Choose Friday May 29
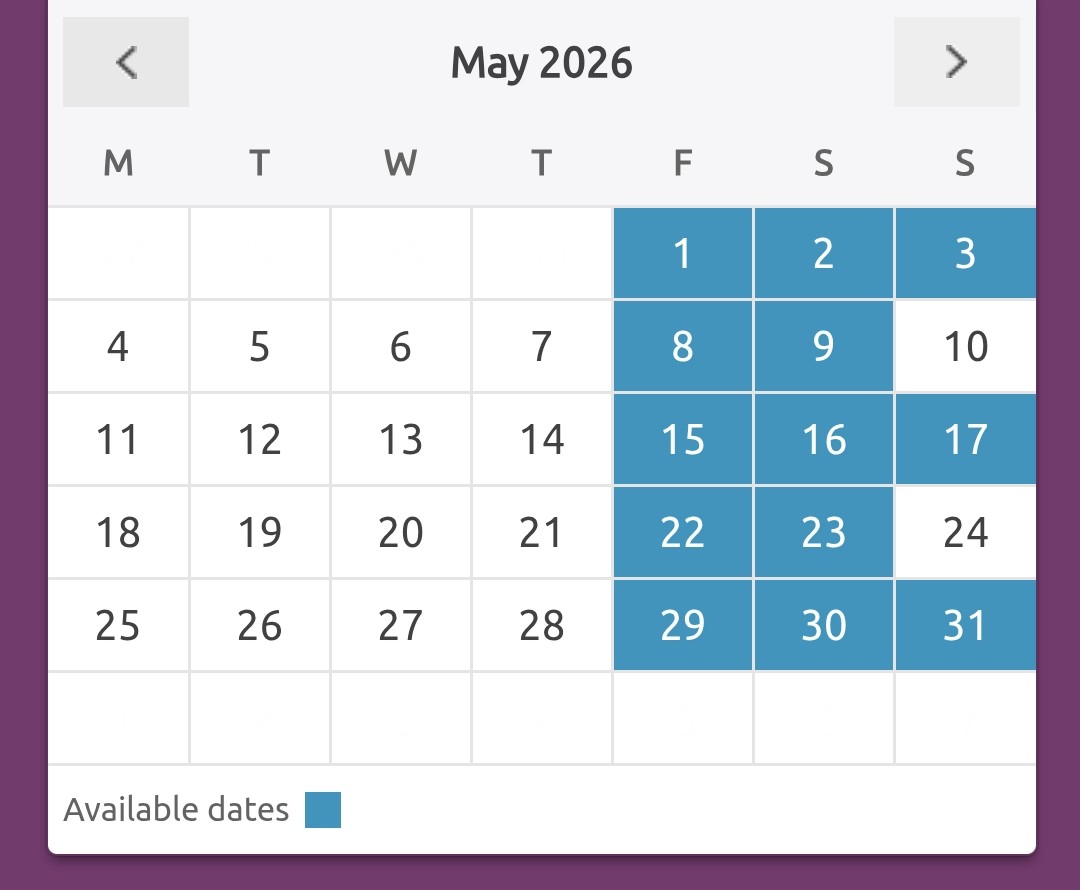The image size is (1080, 890). (x=682, y=626)
